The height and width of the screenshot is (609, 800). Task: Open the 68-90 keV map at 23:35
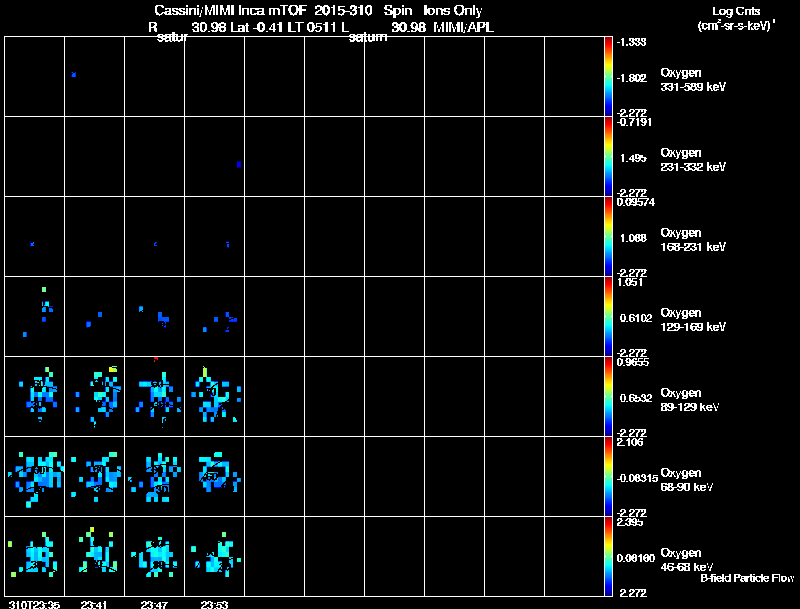tap(35, 476)
